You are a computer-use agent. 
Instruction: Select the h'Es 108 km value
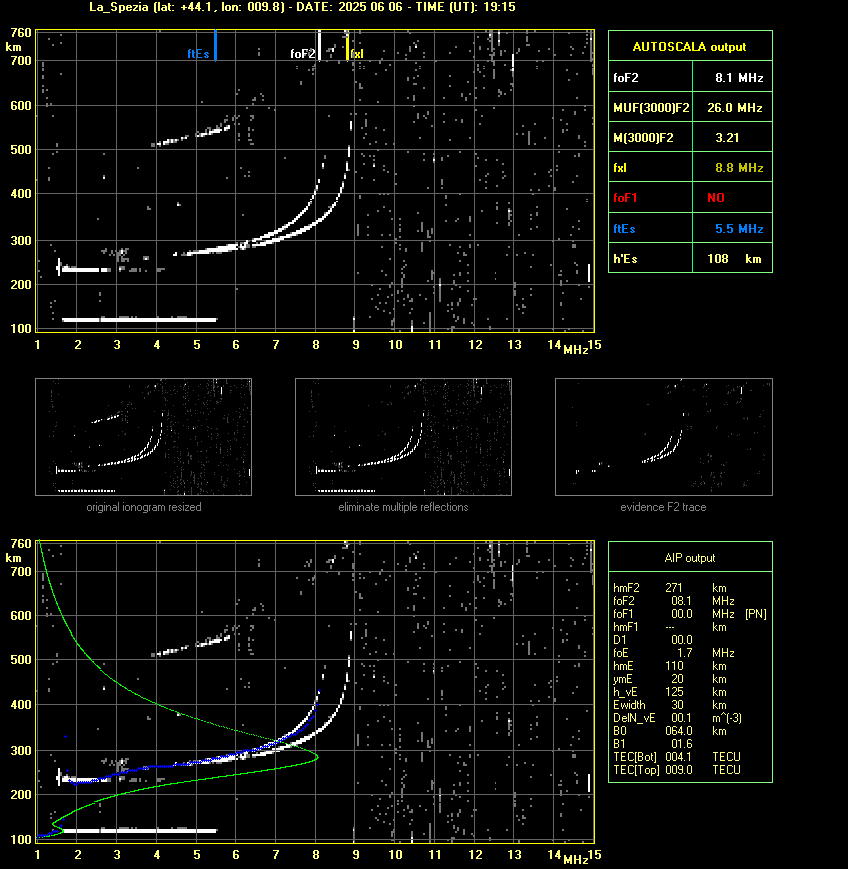[x=734, y=259]
